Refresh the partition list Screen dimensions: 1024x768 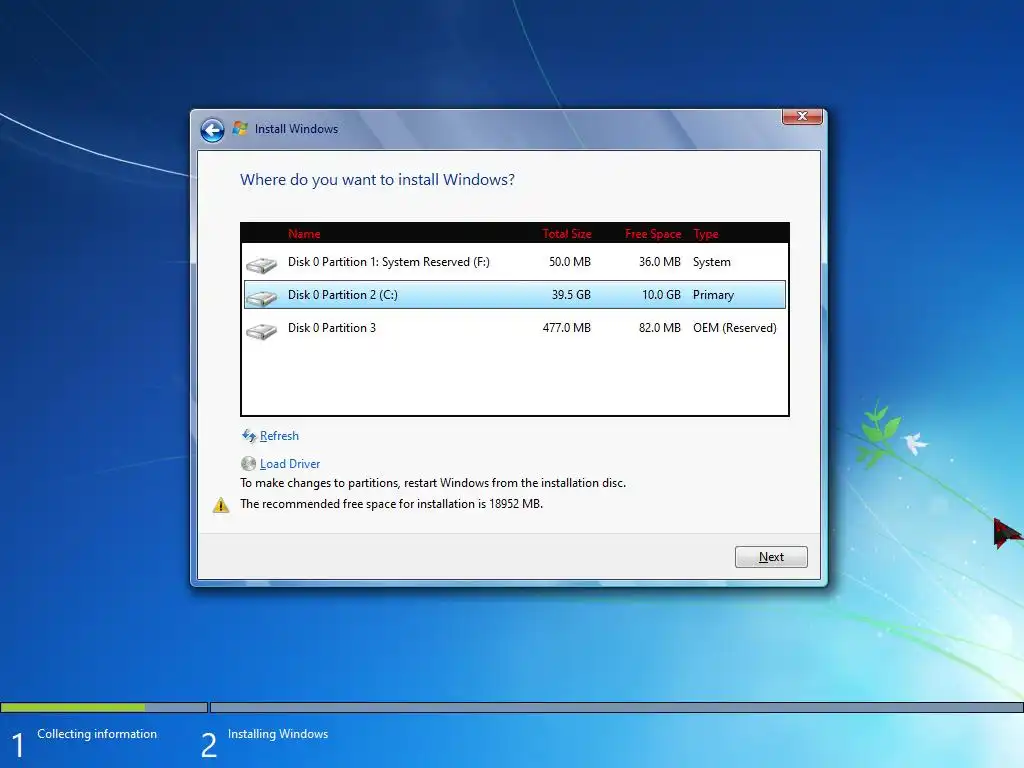pyautogui.click(x=279, y=436)
